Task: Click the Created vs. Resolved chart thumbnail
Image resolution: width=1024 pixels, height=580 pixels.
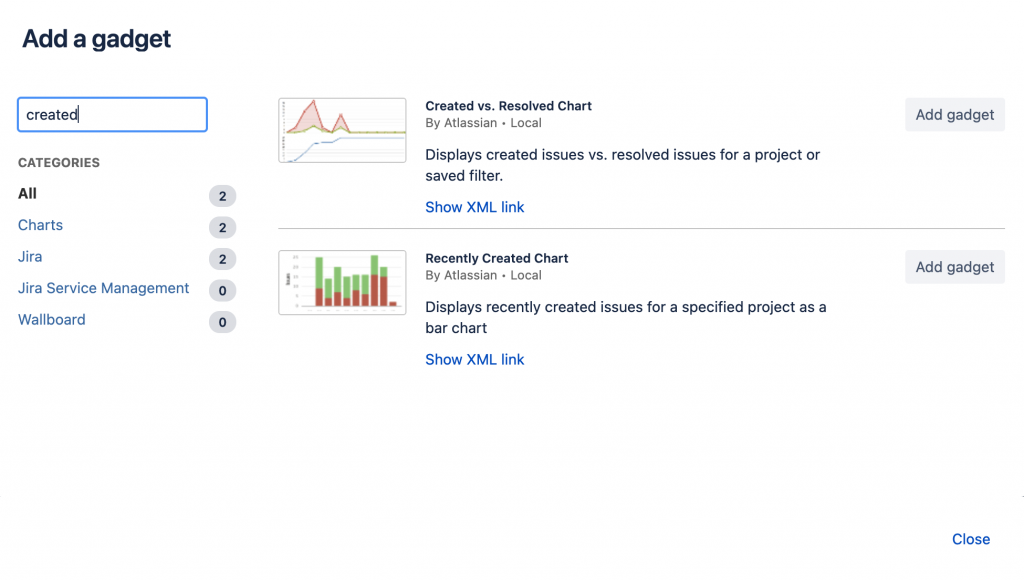Action: point(342,130)
